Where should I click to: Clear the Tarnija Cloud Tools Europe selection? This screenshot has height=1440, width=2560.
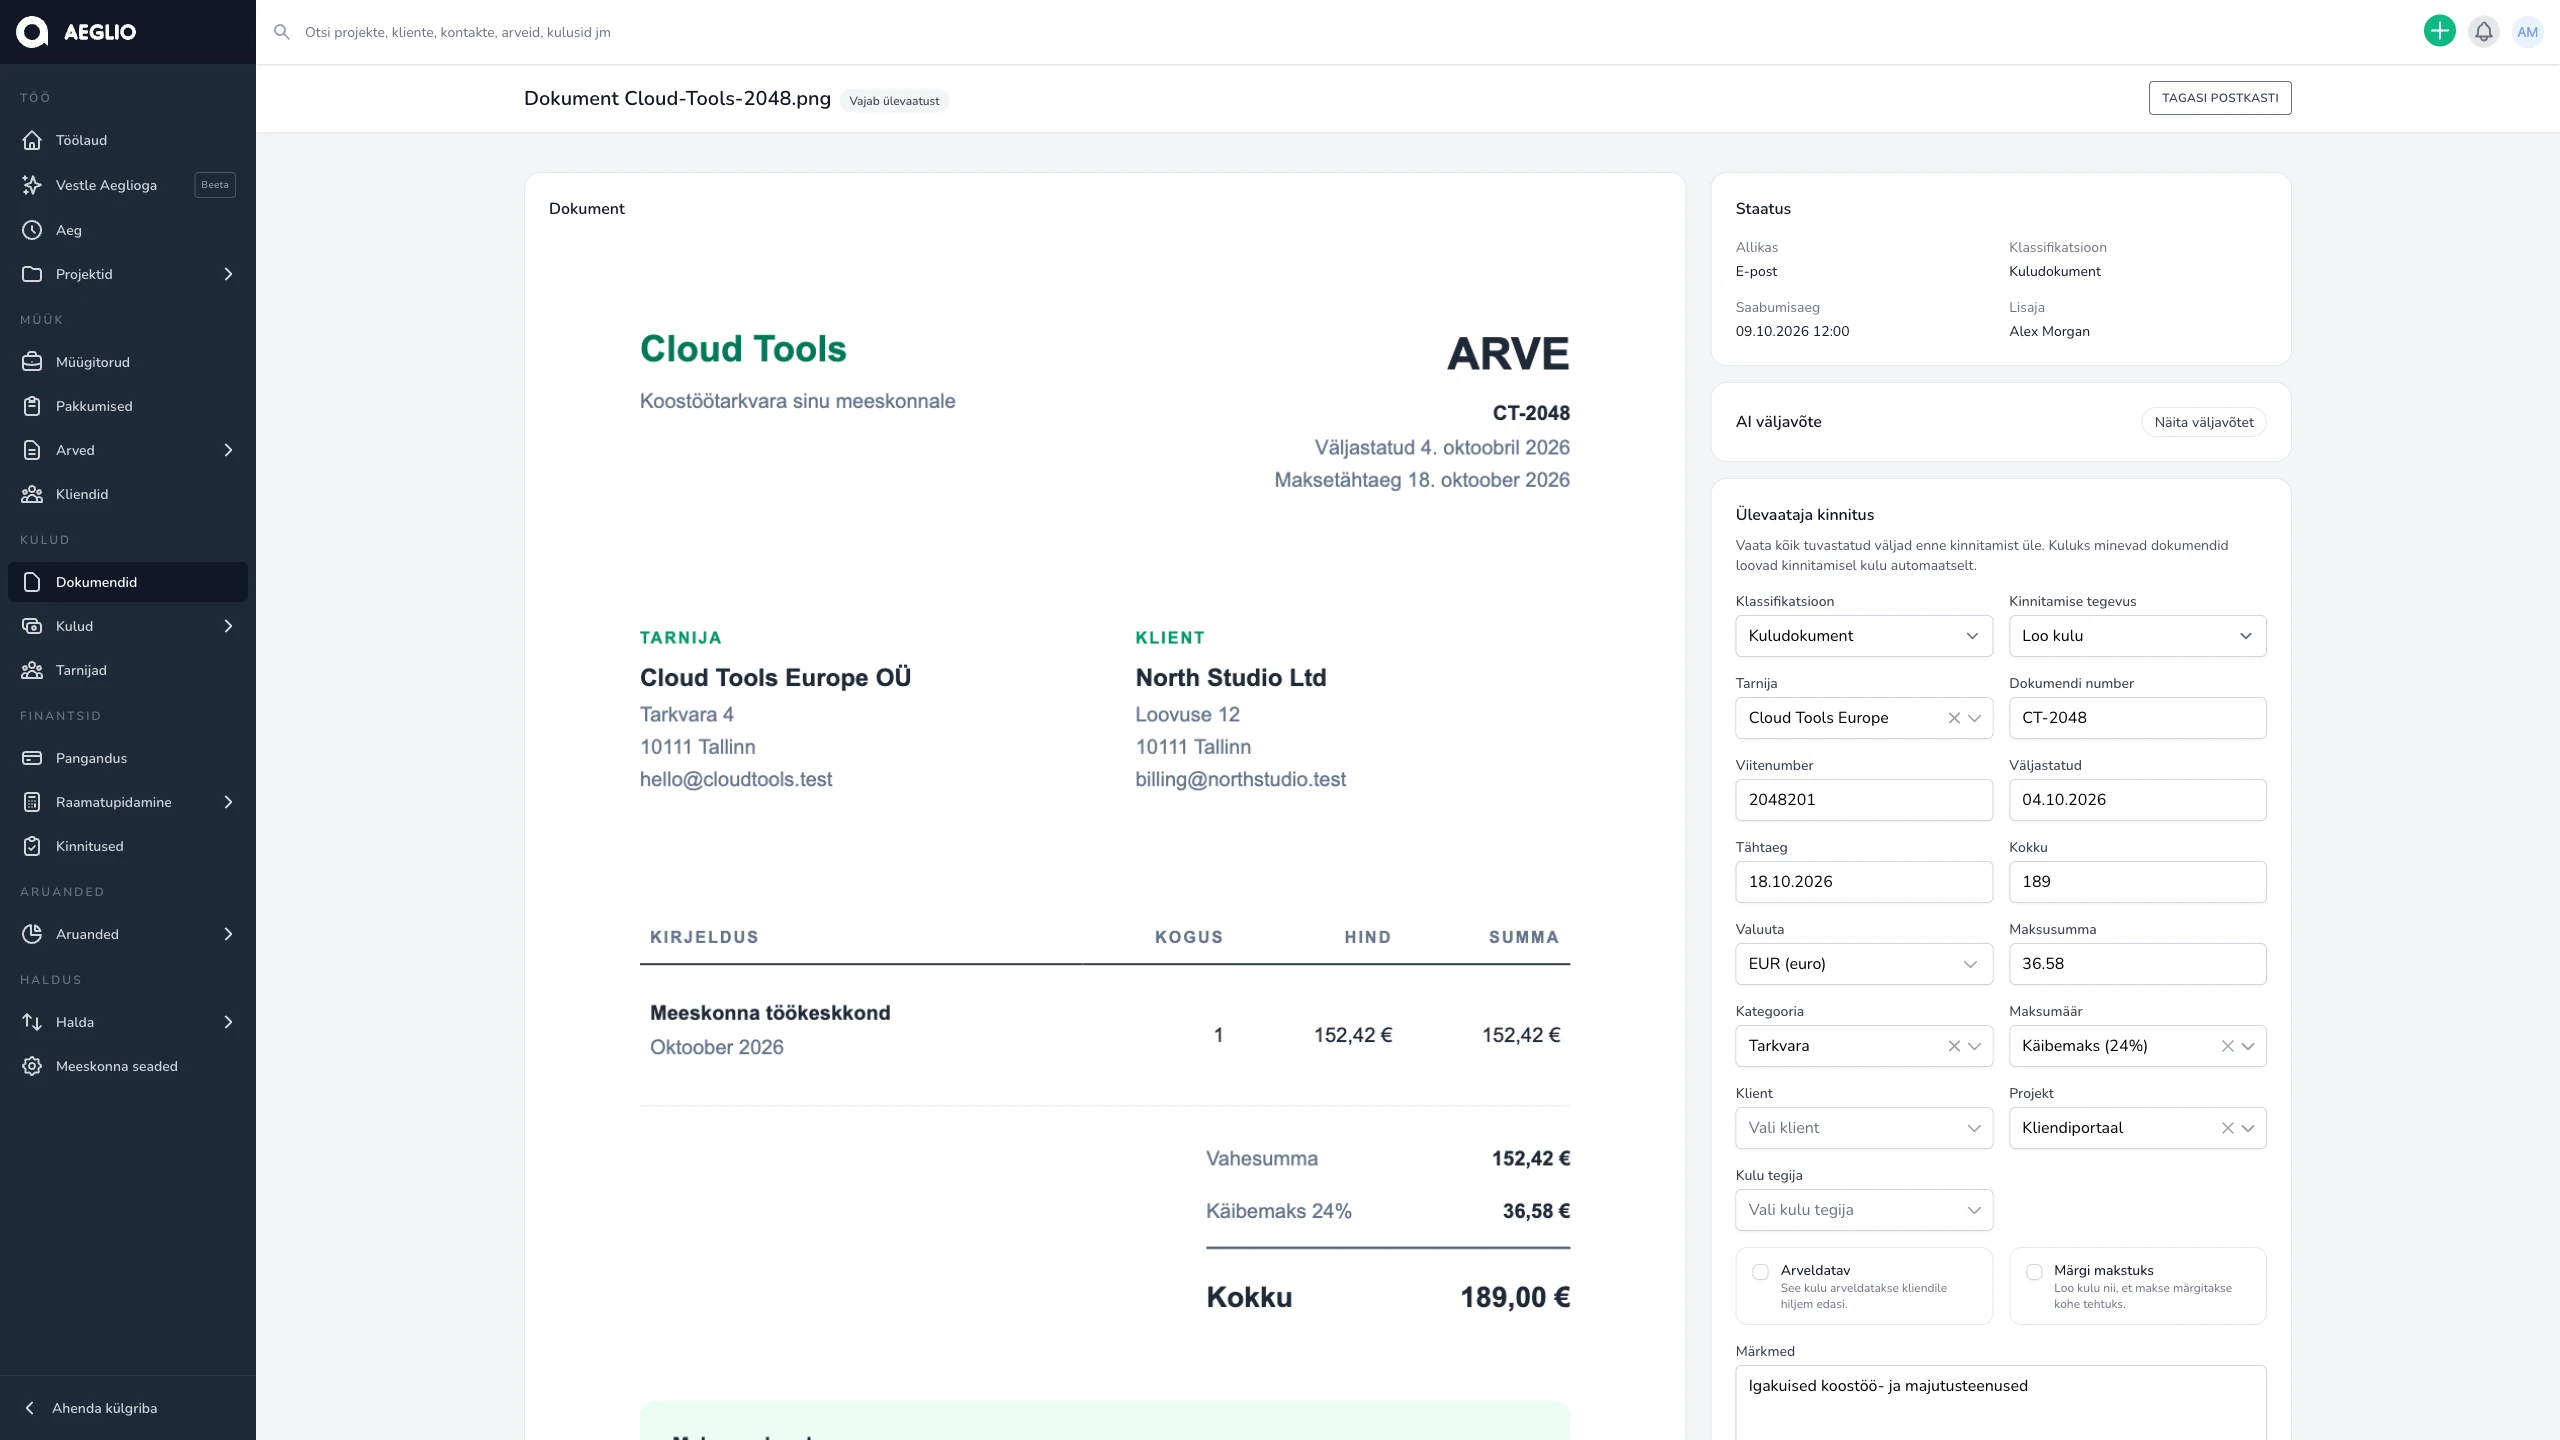click(1953, 718)
